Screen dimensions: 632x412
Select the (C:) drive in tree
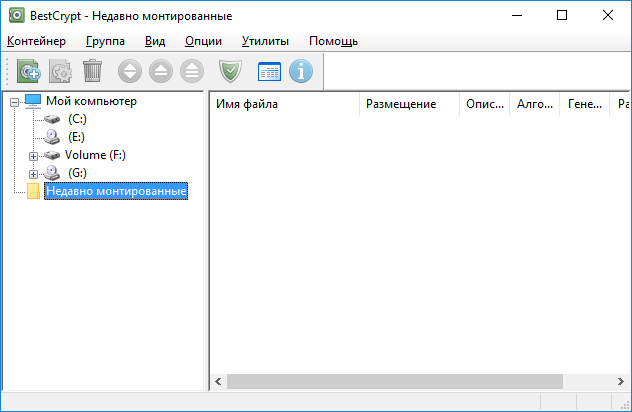77,119
